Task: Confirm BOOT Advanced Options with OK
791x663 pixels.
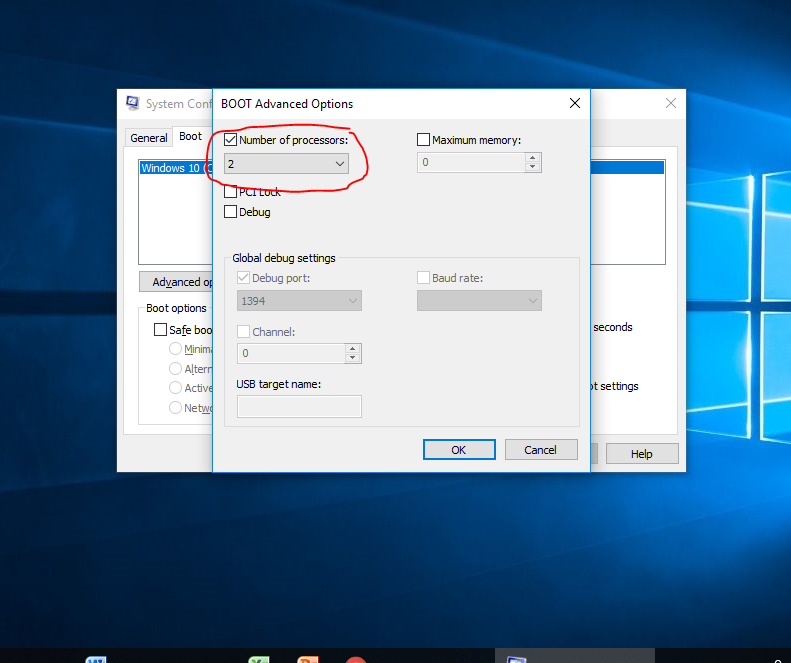Action: coord(459,450)
